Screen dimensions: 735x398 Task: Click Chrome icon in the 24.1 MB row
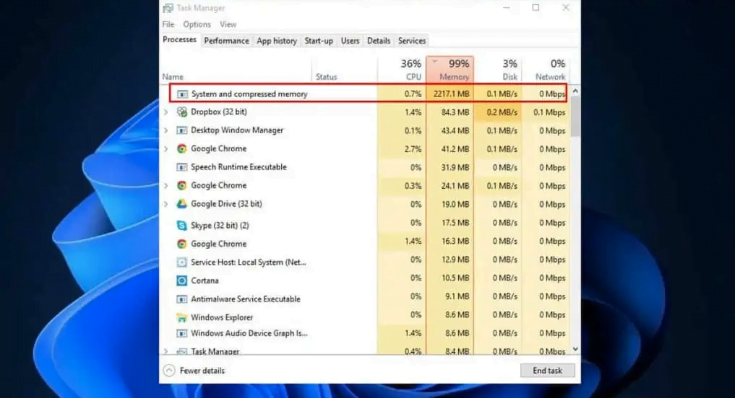[182, 186]
